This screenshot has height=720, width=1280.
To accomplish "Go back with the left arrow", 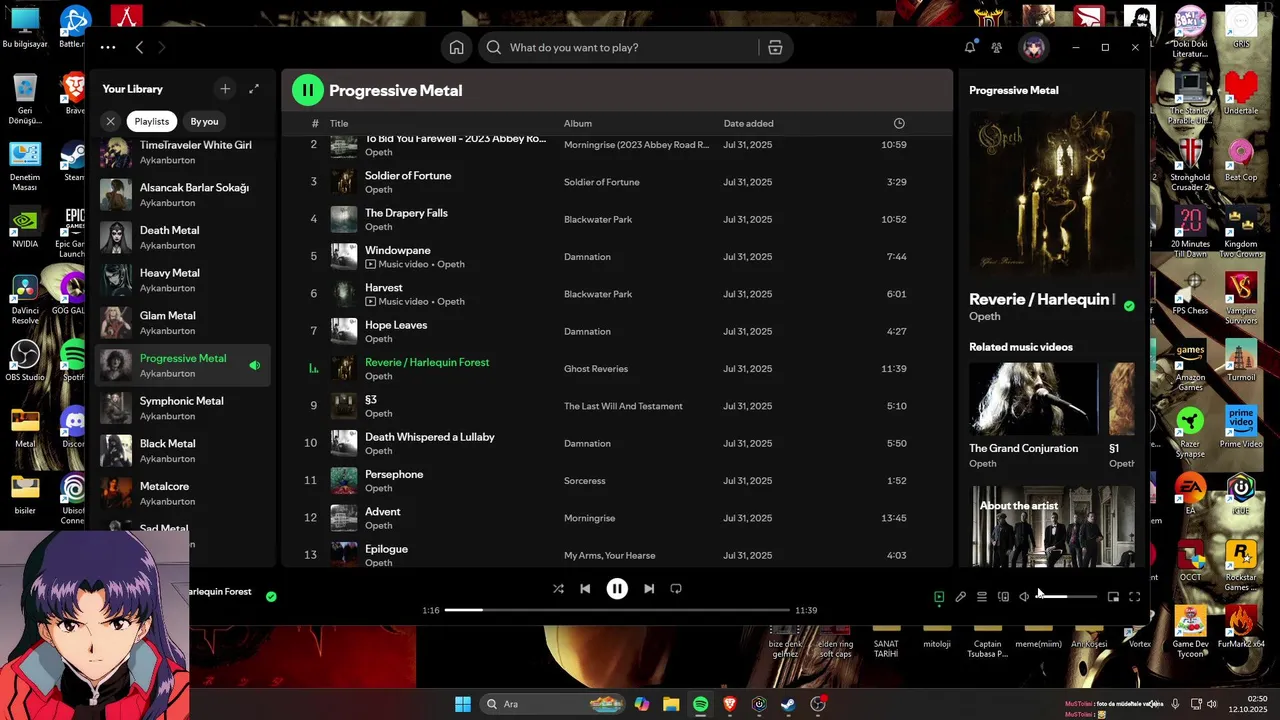I will tap(140, 47).
